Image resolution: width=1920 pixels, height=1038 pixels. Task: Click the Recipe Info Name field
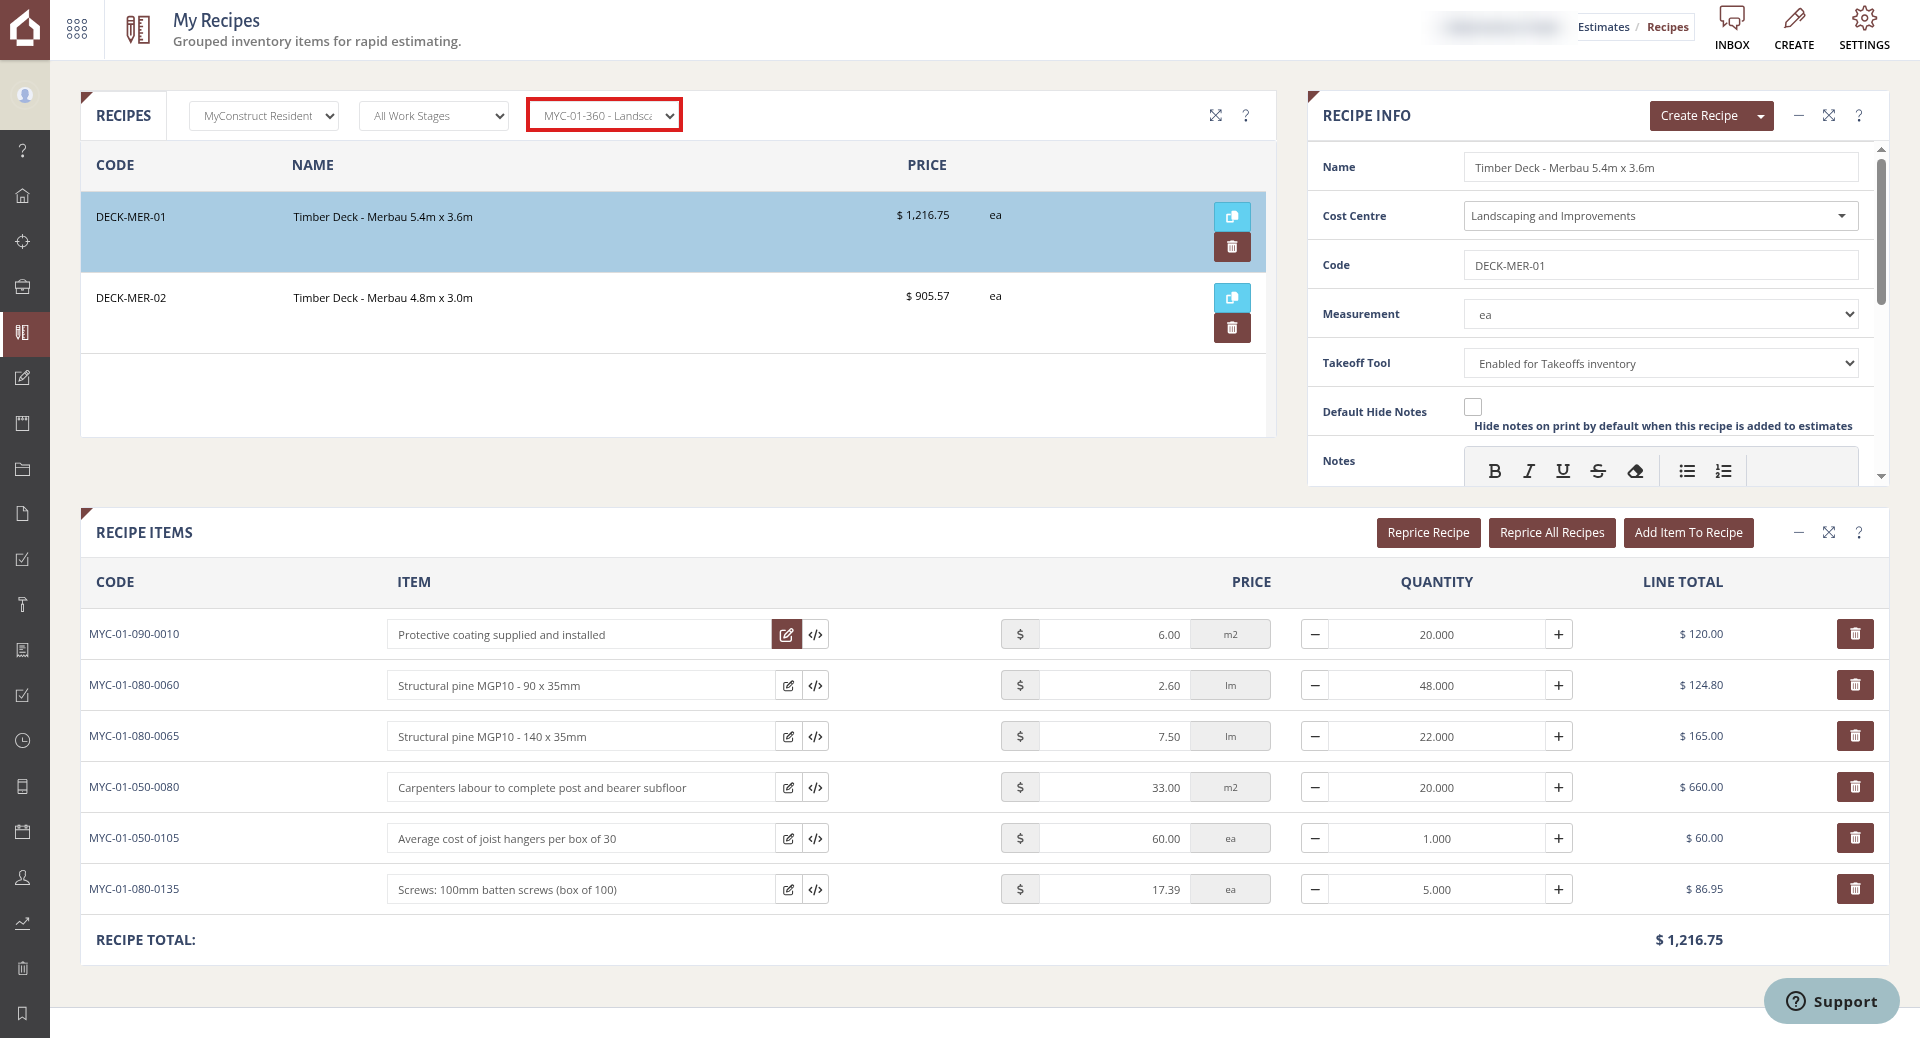click(1661, 167)
